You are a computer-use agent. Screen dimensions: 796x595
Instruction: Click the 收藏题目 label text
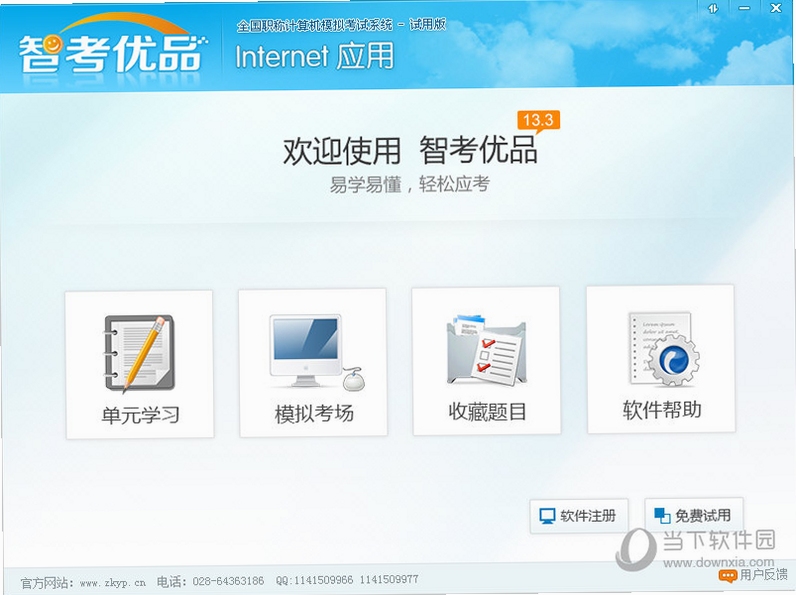coord(487,411)
